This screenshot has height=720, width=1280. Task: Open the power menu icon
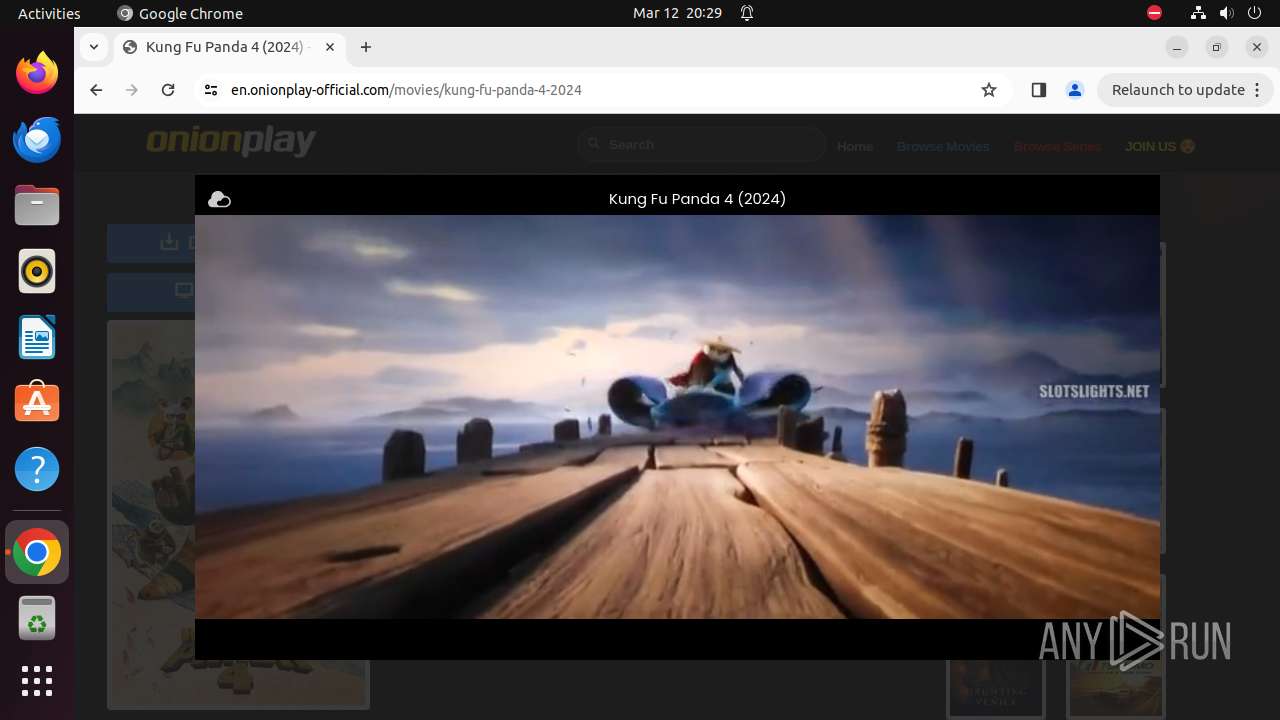pos(1256,13)
